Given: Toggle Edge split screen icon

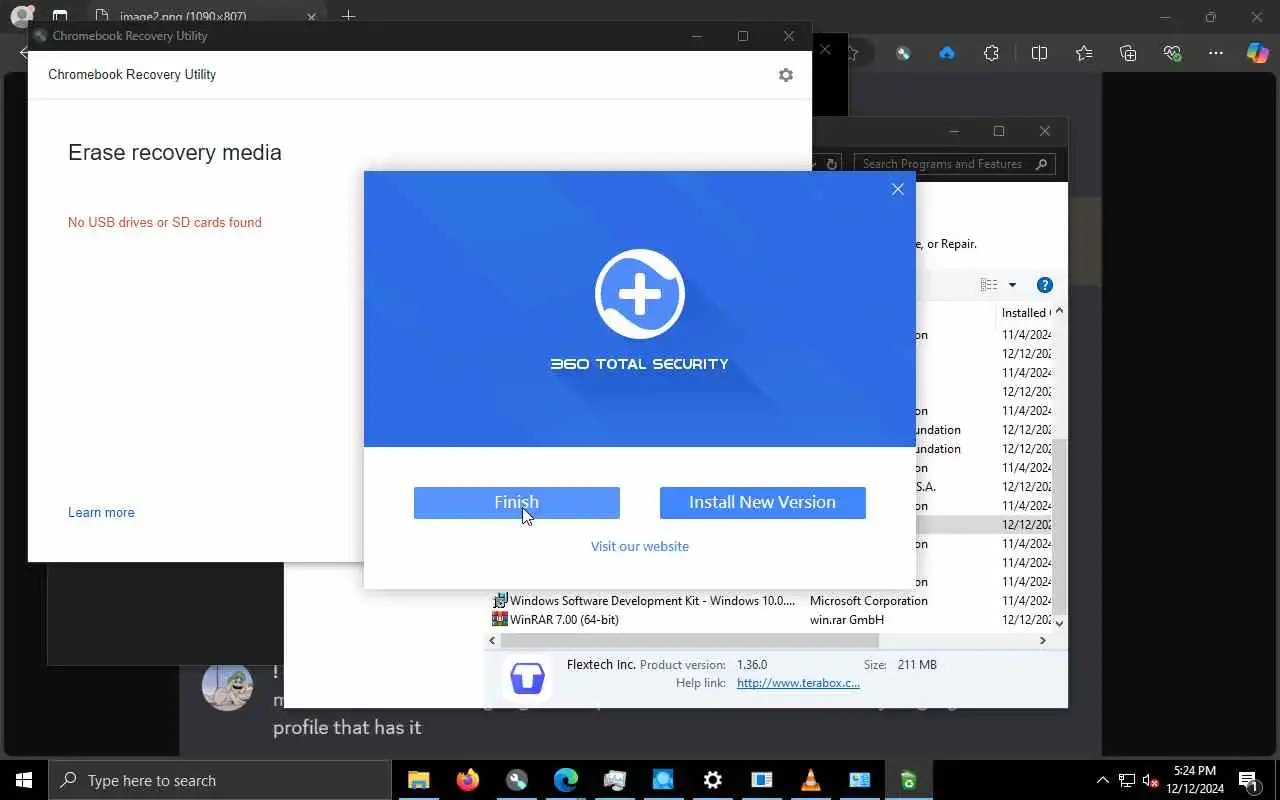Looking at the screenshot, I should (x=1039, y=53).
